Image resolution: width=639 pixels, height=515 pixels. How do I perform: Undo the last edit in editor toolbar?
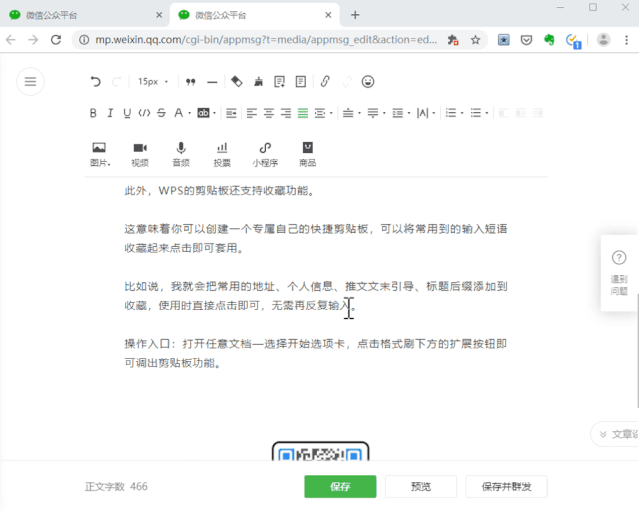95,81
